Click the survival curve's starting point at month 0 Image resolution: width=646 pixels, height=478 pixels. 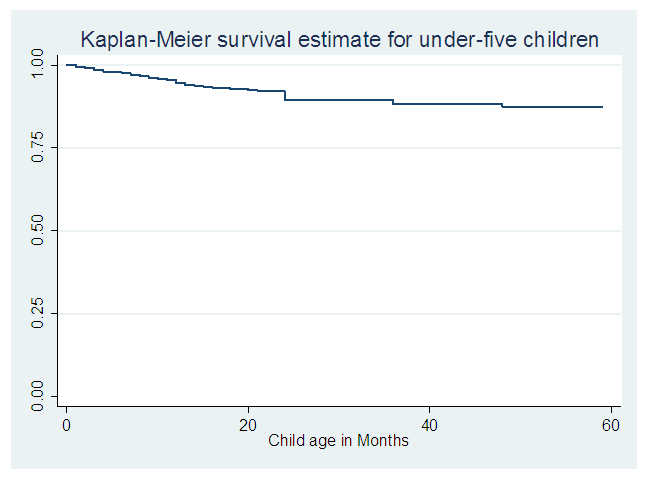(67, 65)
